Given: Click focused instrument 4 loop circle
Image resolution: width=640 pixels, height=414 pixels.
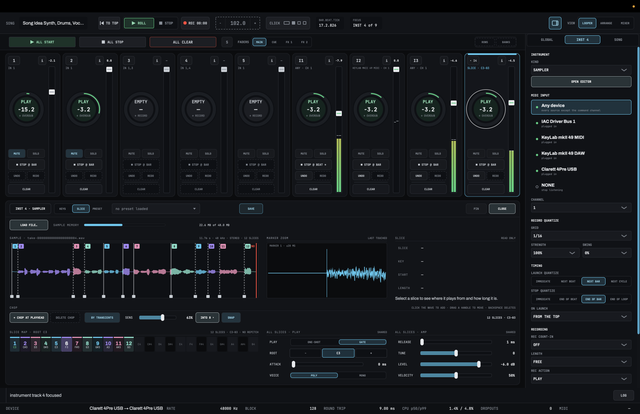Looking at the screenshot, I should [x=486, y=109].
